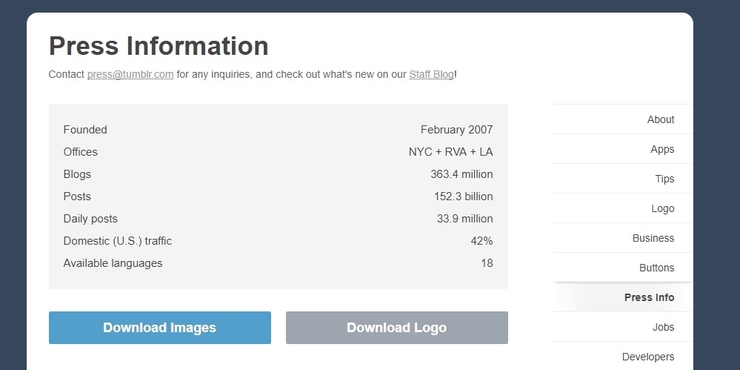Click the Daily posts 33.9 million row

tap(278, 219)
